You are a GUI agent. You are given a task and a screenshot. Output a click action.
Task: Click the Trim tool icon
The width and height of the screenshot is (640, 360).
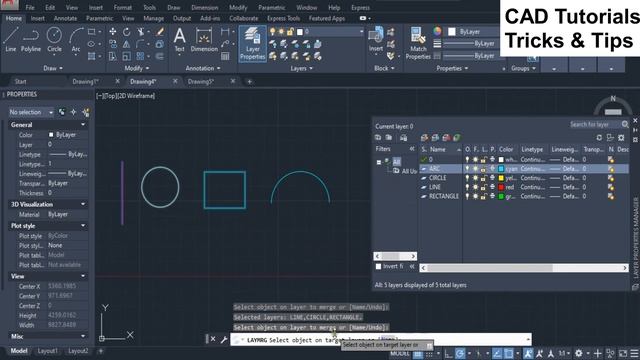pos(140,31)
